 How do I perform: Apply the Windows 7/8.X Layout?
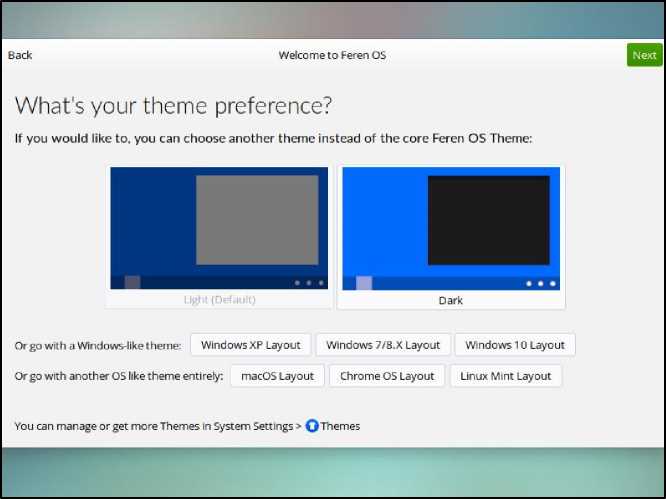[383, 345]
